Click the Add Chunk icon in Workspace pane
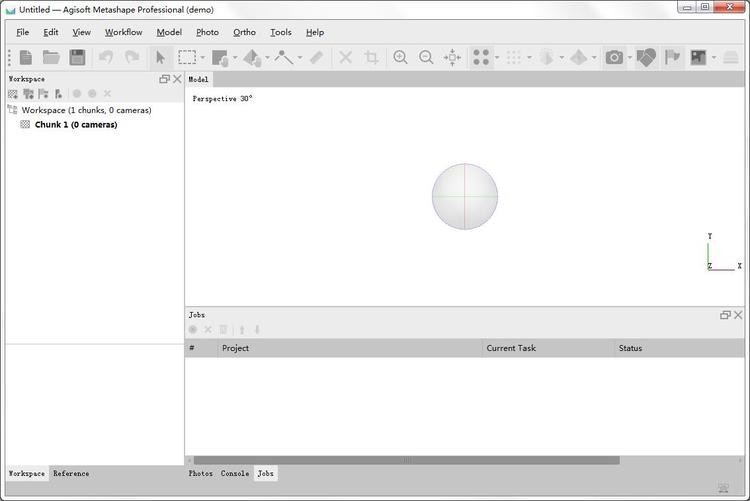The width and height of the screenshot is (750, 501). (x=13, y=94)
